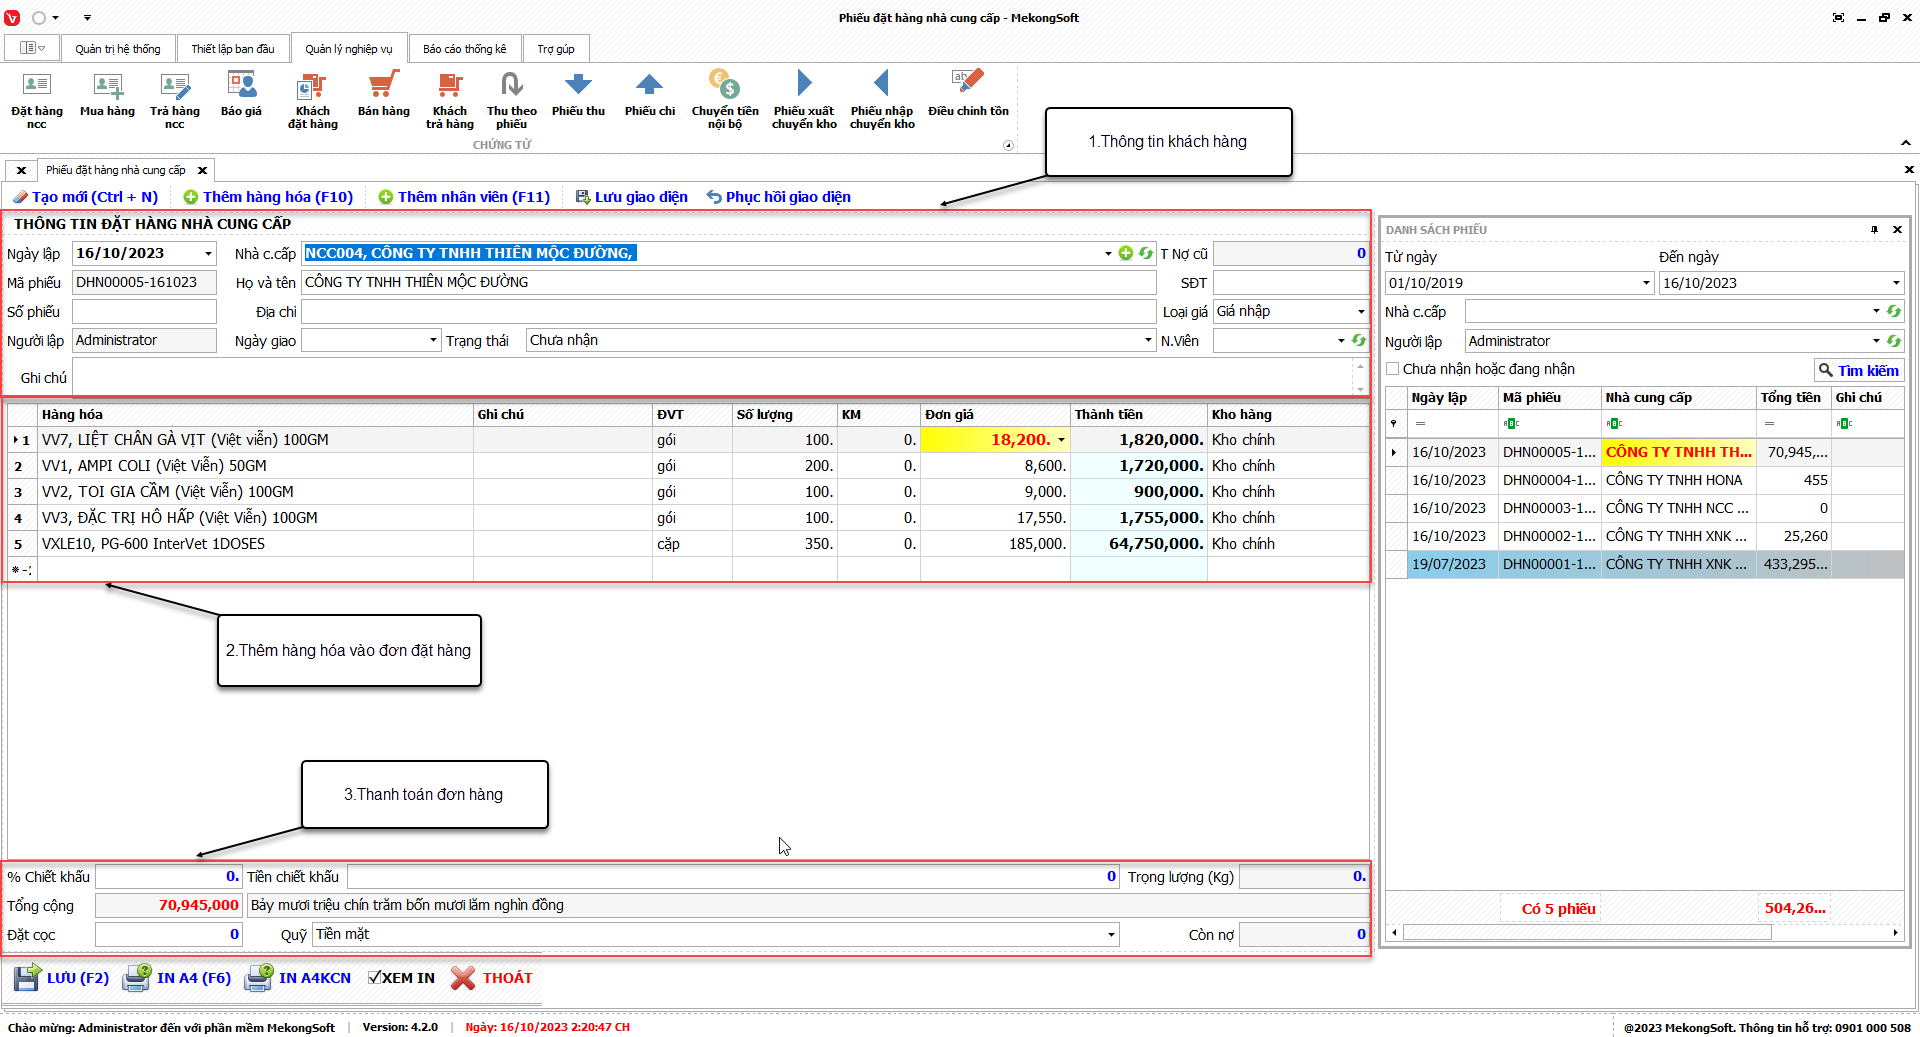Click Thêm hàng hóa (F10) link
1920x1037 pixels.
click(268, 197)
